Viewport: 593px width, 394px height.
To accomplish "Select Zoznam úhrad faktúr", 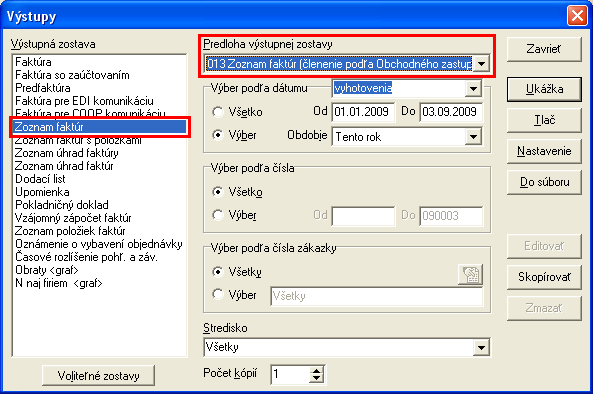I will pos(99,166).
